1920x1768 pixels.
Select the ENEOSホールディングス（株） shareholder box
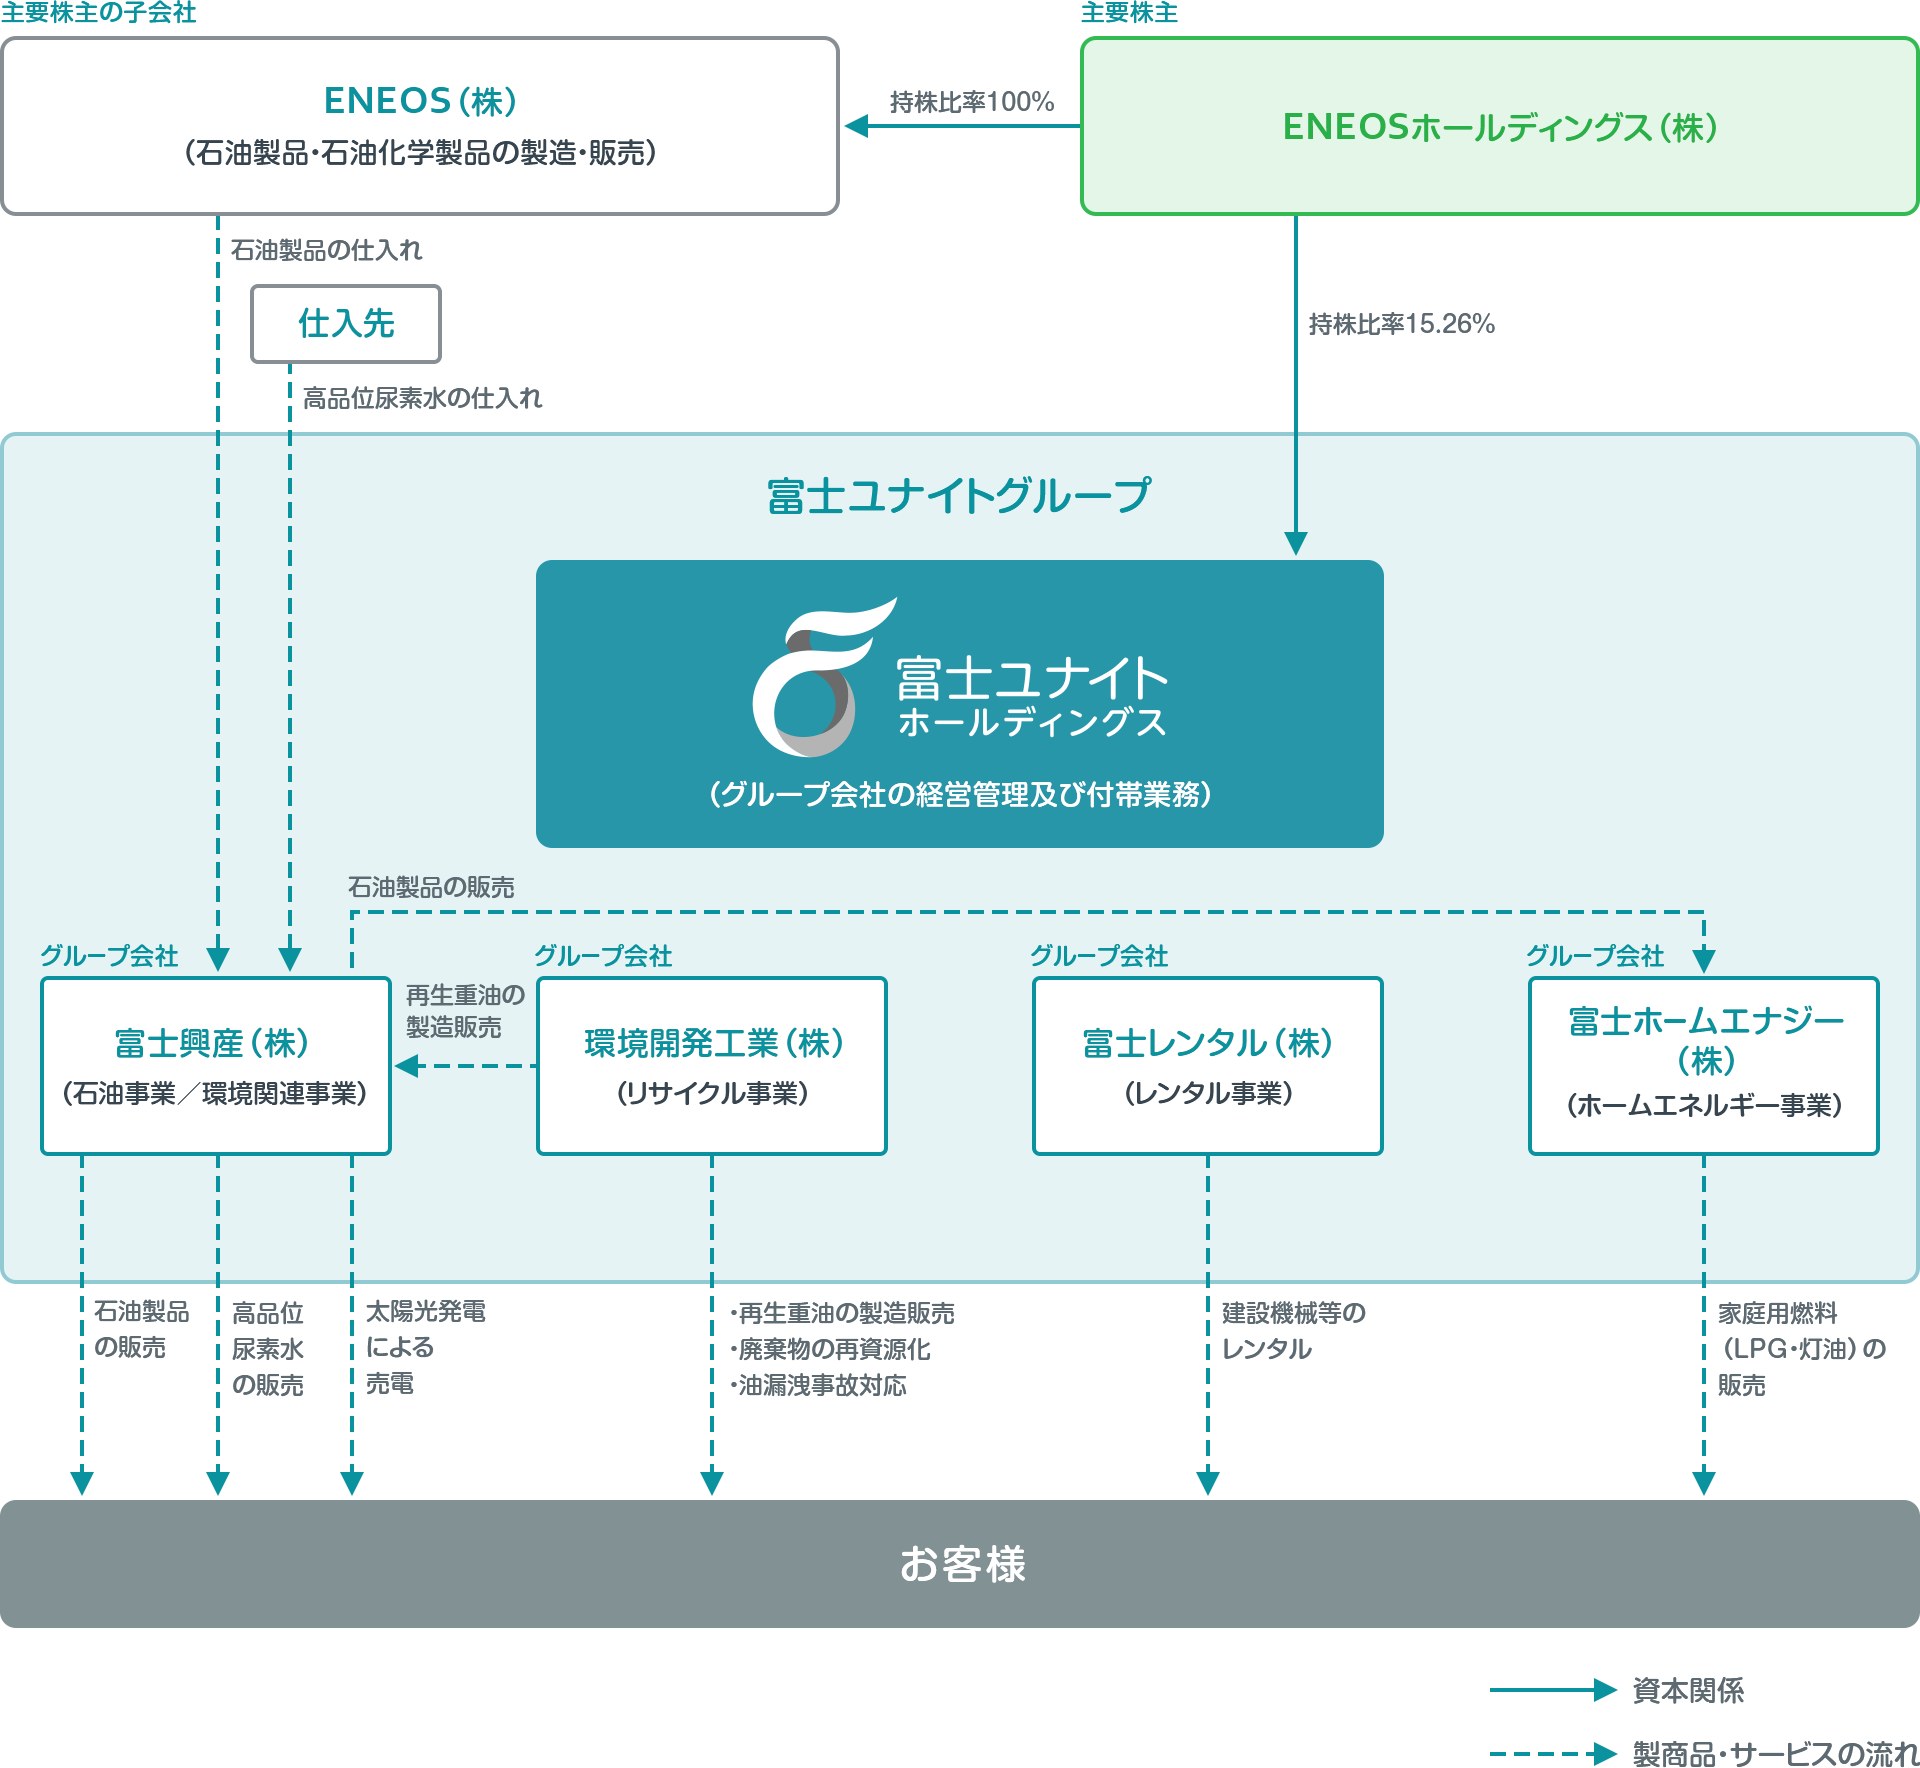pyautogui.click(x=1499, y=126)
